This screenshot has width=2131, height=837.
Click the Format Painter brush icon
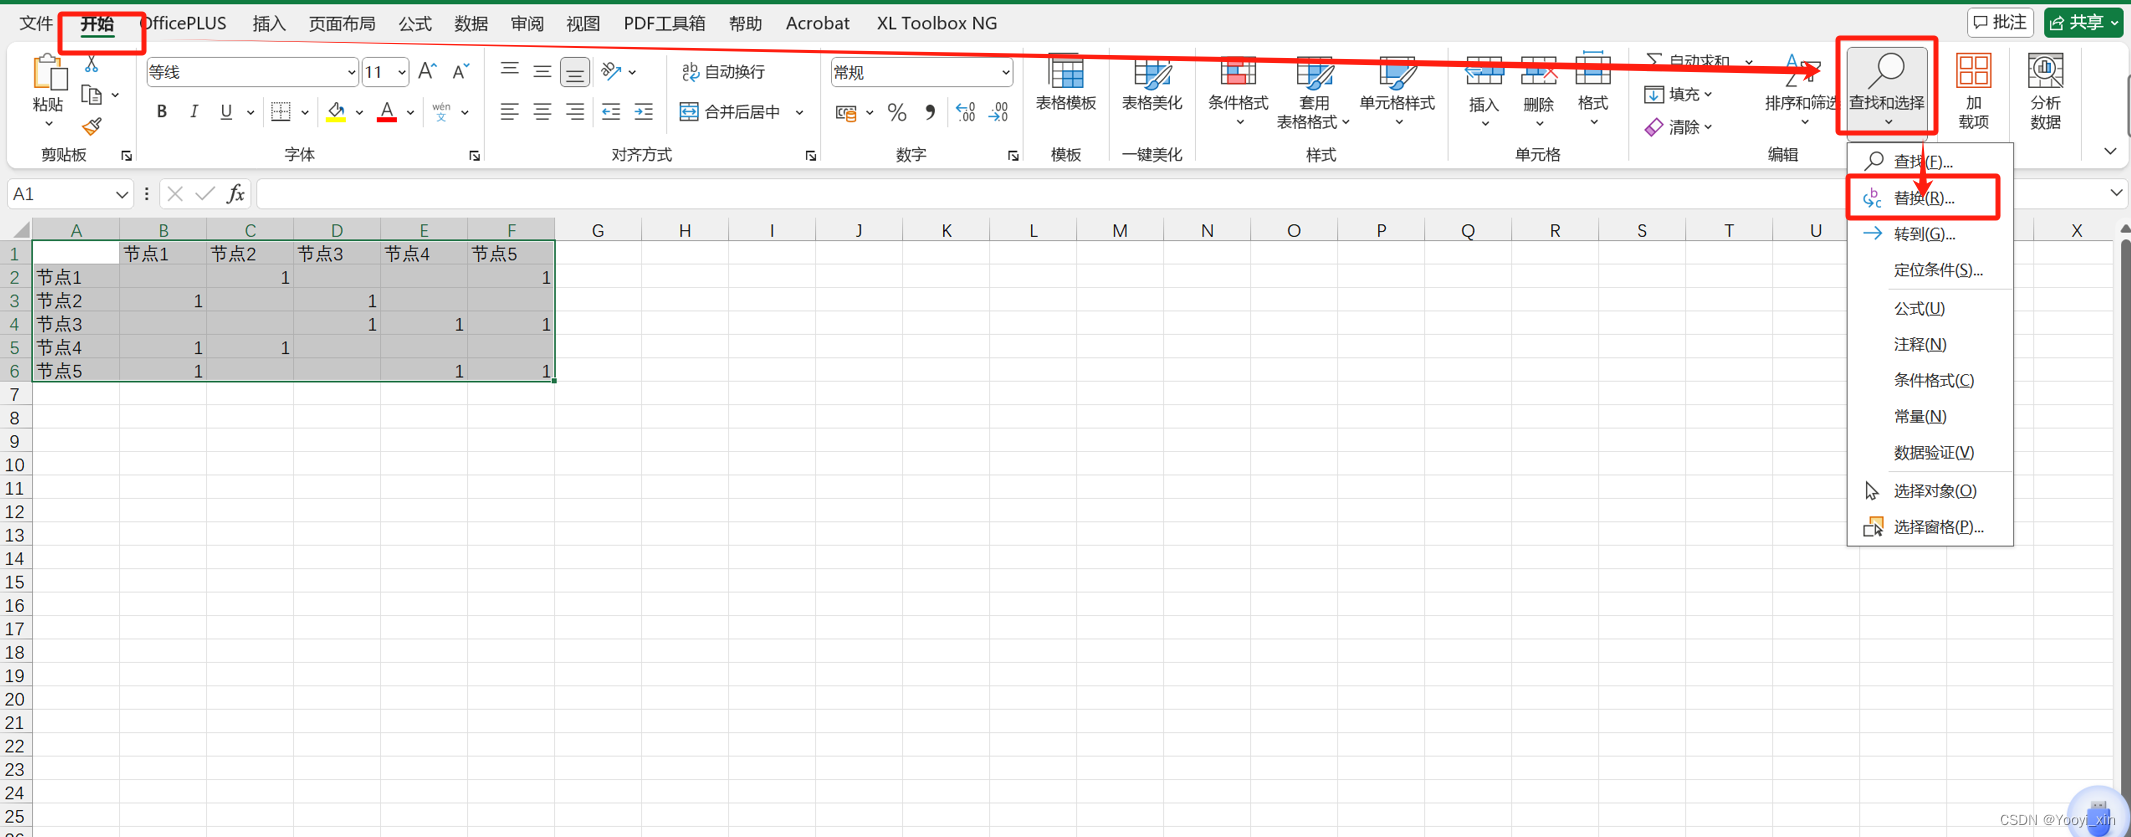coord(91,126)
